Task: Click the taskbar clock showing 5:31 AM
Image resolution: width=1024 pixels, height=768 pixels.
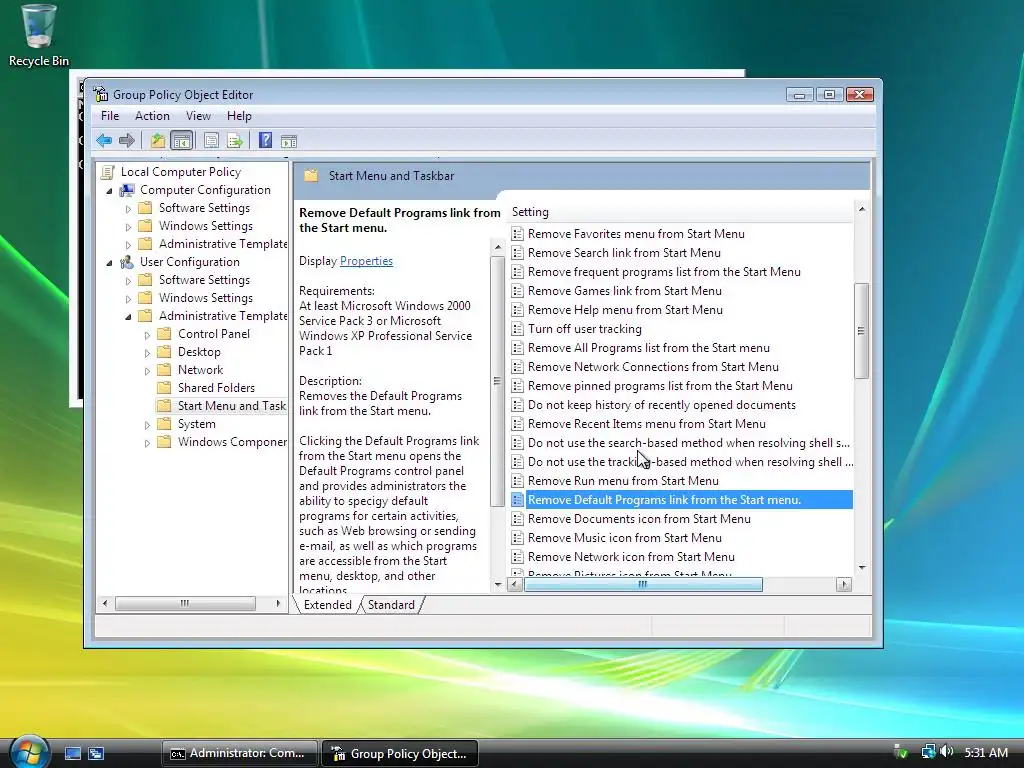Action: [986, 752]
